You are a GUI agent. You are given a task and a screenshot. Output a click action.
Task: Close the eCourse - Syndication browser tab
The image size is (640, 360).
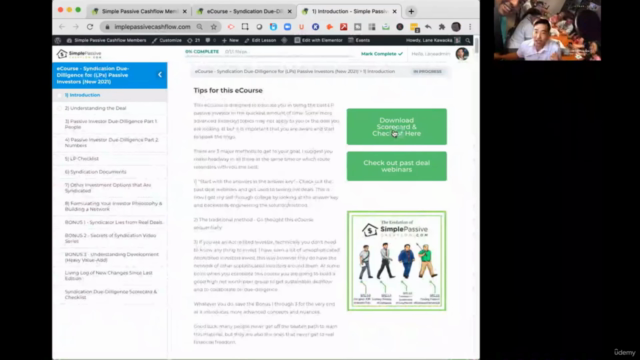click(289, 11)
